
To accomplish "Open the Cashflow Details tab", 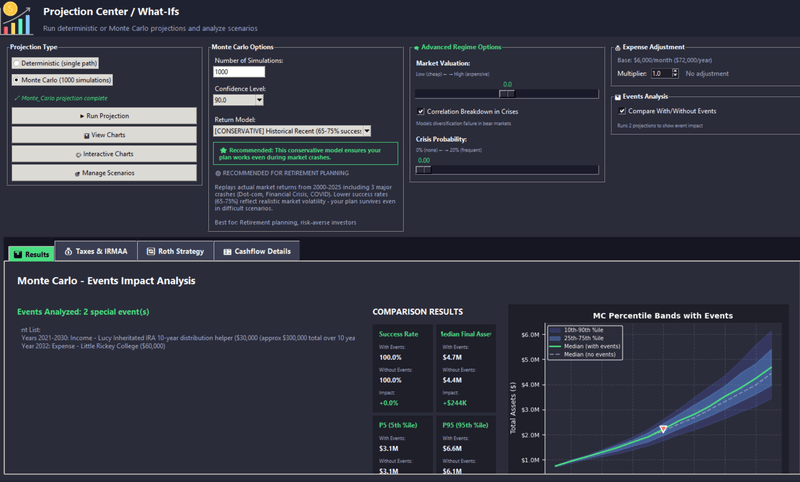I will point(255,252).
